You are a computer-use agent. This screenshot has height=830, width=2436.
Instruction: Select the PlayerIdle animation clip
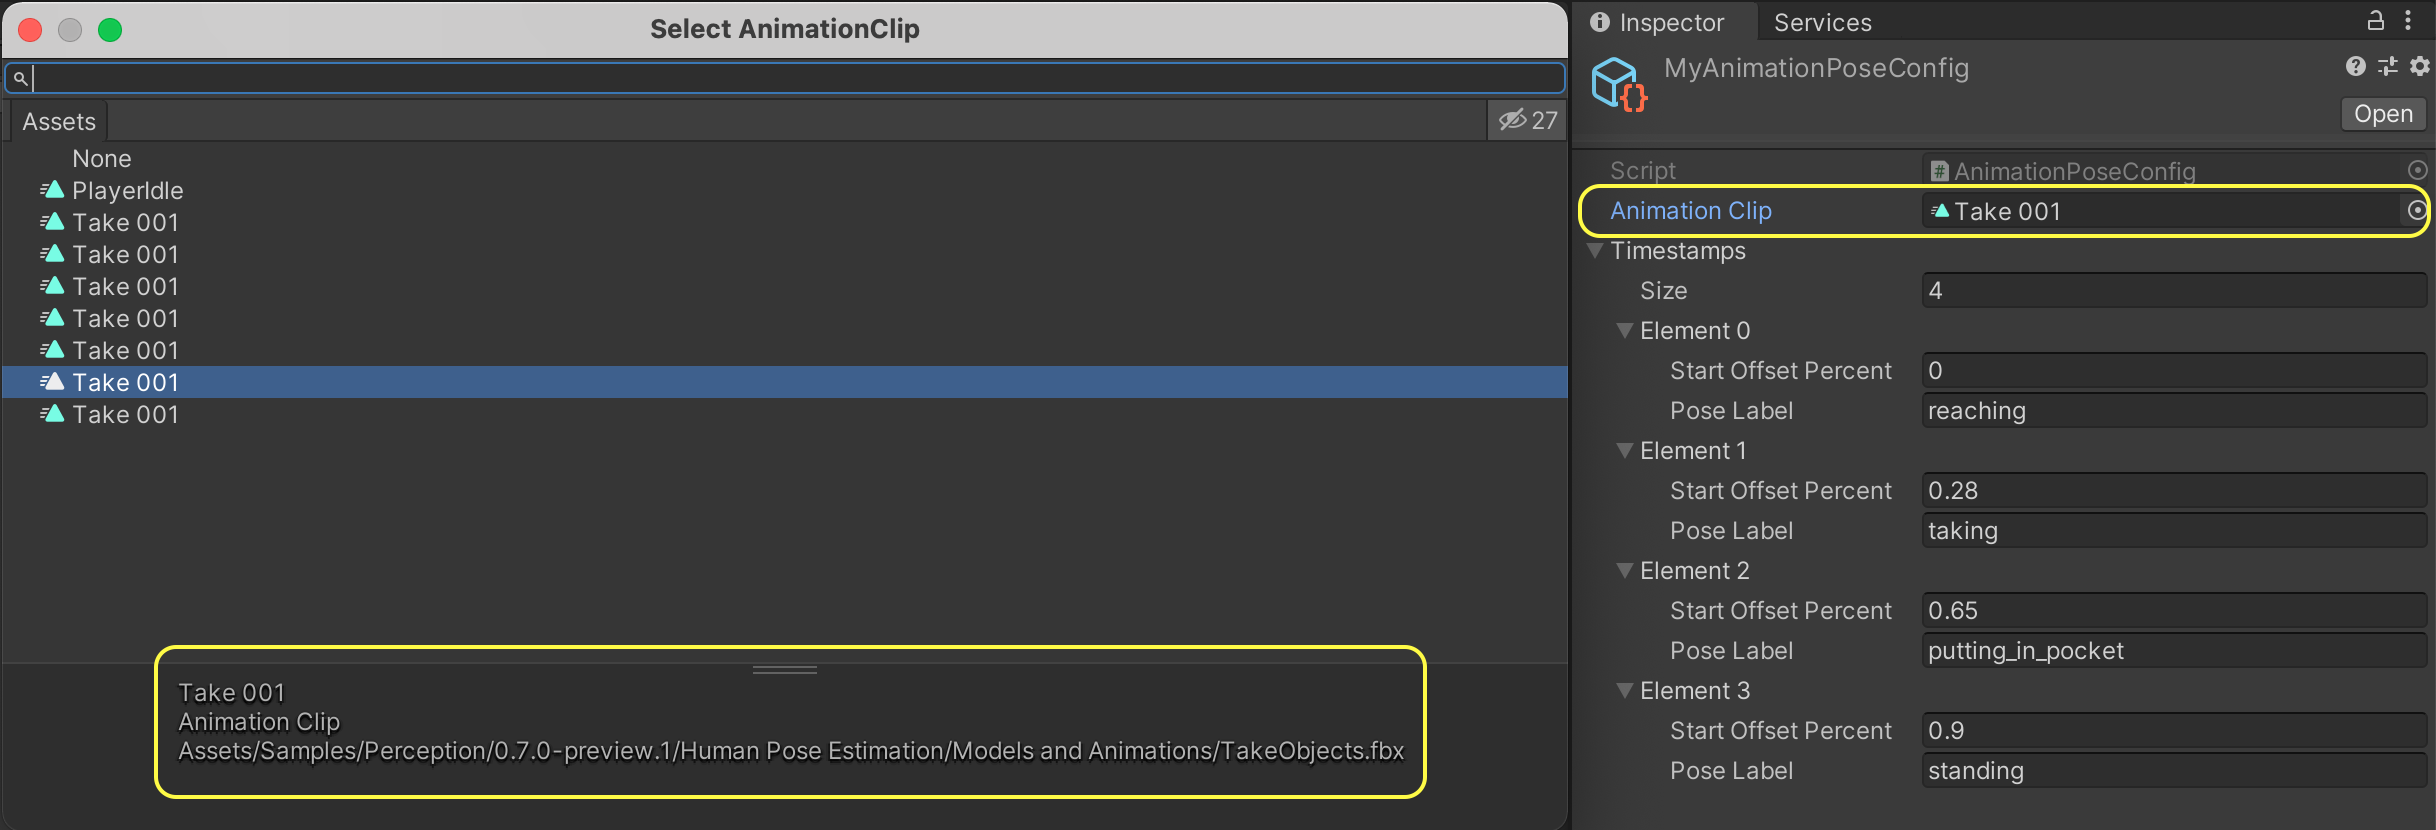coord(127,190)
